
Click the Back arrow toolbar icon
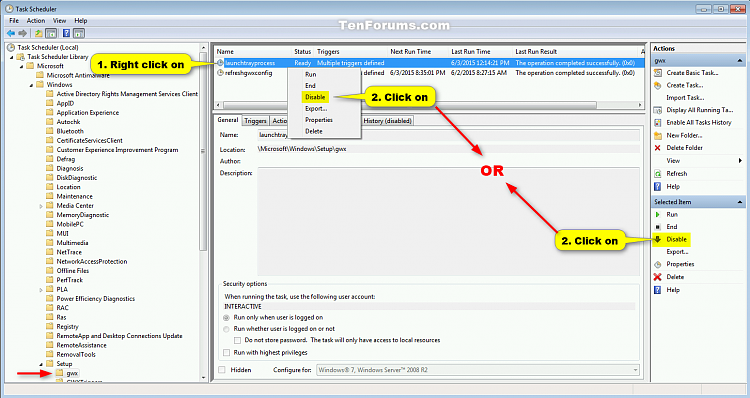11,33
